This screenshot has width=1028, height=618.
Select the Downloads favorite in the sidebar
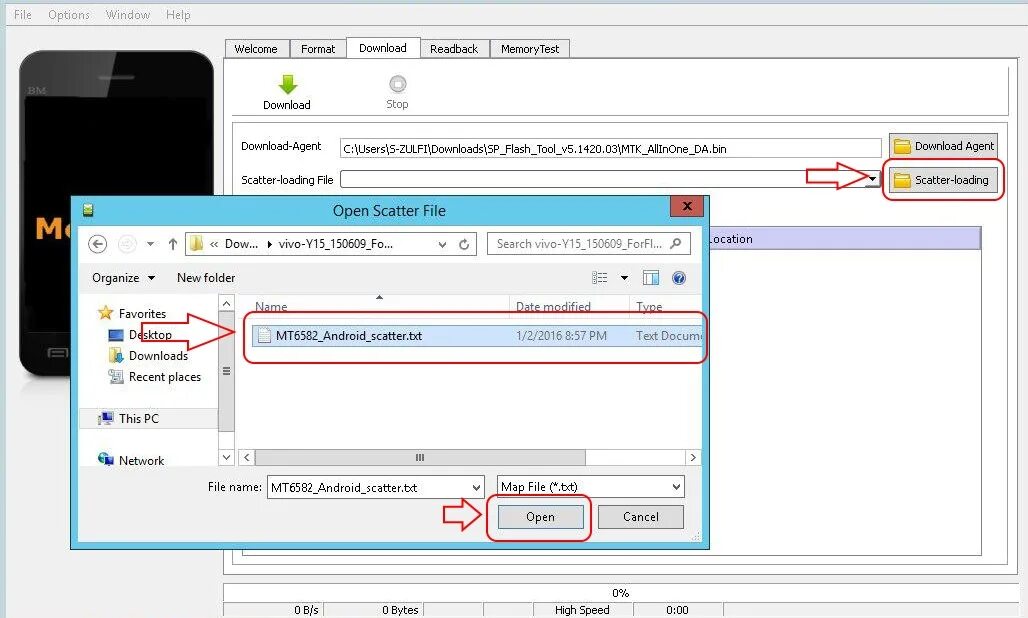tap(155, 355)
